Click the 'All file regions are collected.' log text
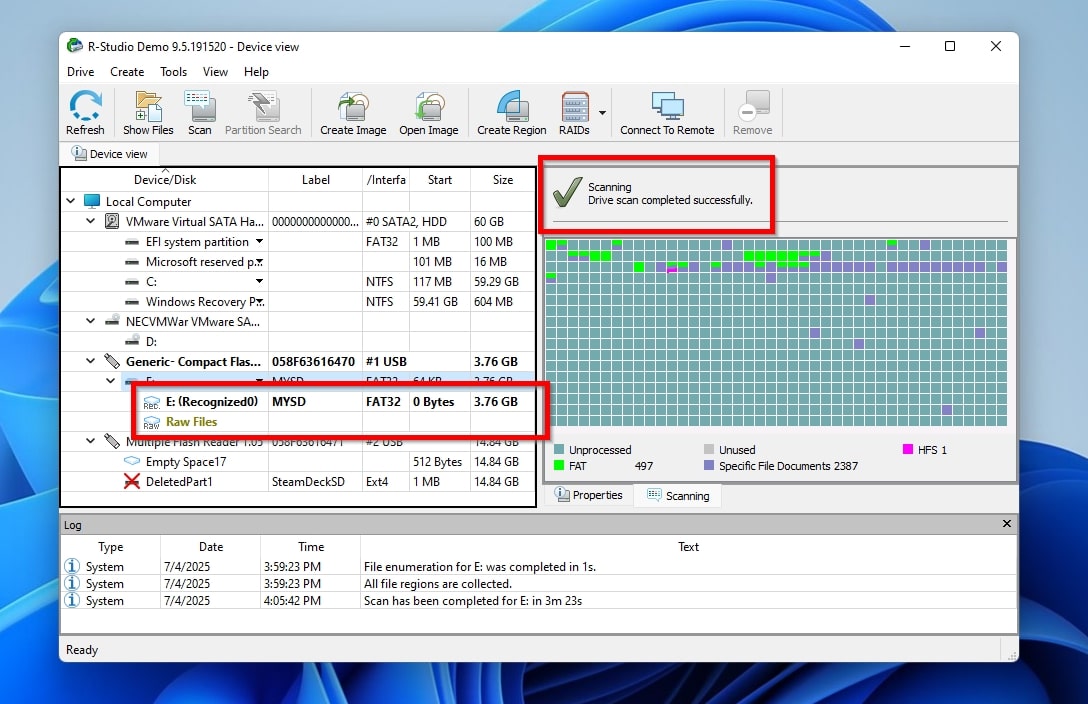 click(x=438, y=583)
